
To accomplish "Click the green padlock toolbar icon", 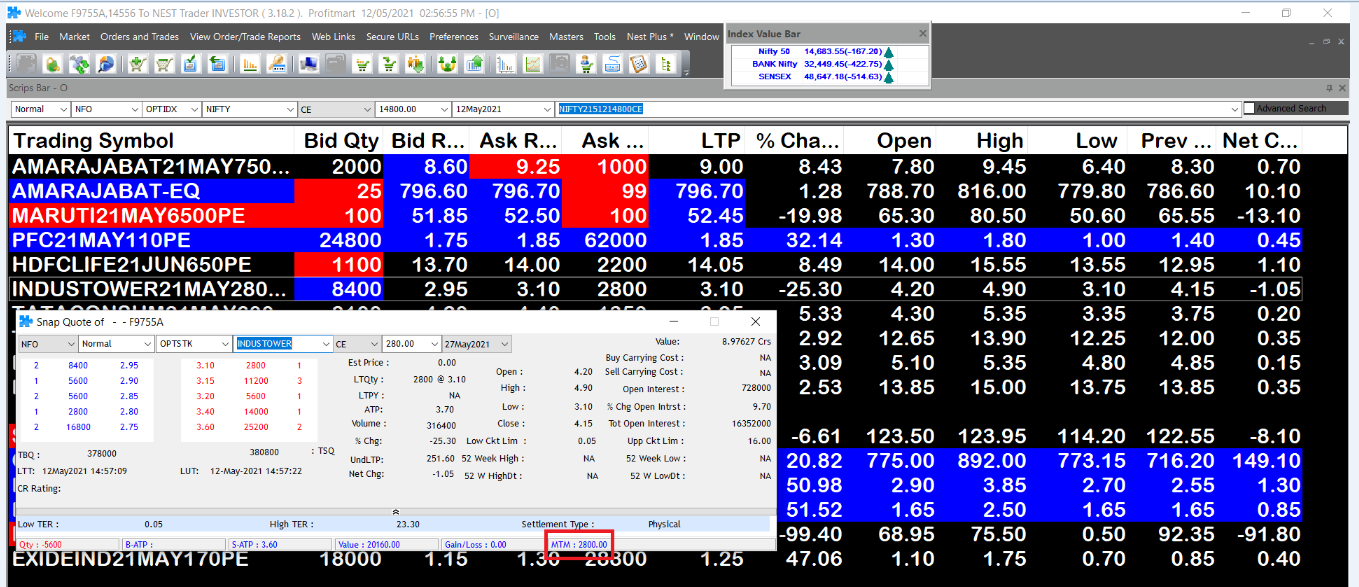I will pyautogui.click(x=53, y=64).
